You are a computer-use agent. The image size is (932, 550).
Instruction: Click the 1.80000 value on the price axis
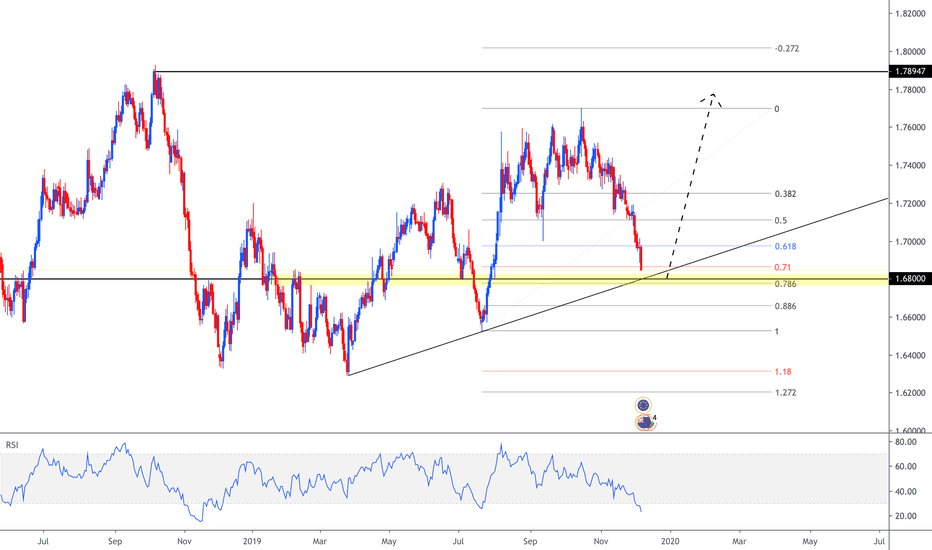coord(909,52)
